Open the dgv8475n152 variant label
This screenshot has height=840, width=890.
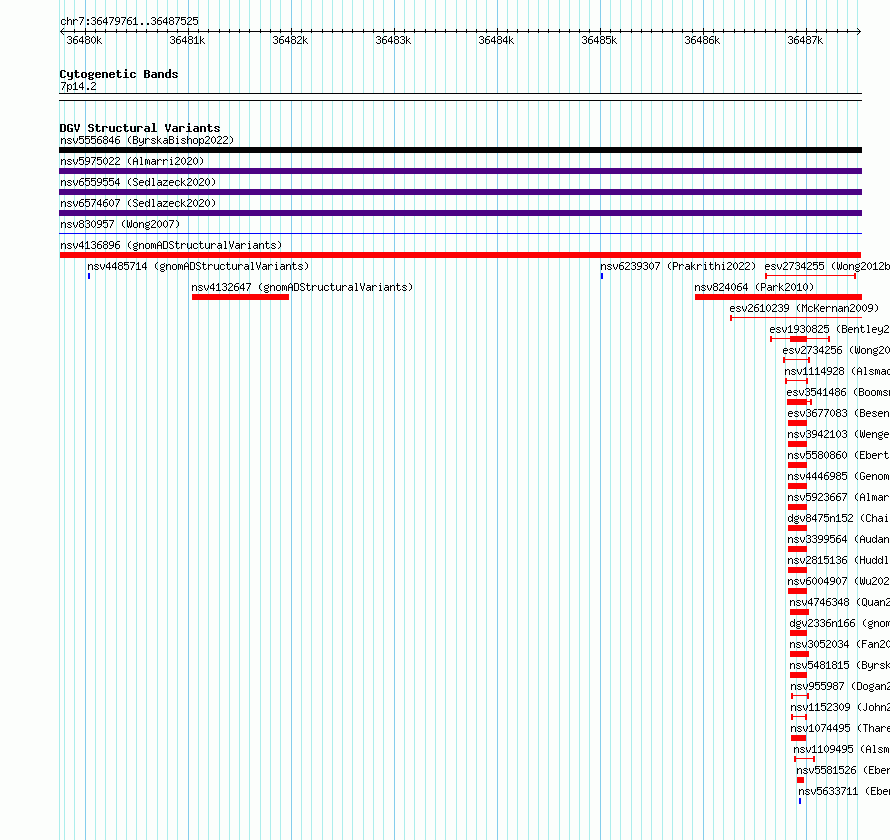click(838, 518)
